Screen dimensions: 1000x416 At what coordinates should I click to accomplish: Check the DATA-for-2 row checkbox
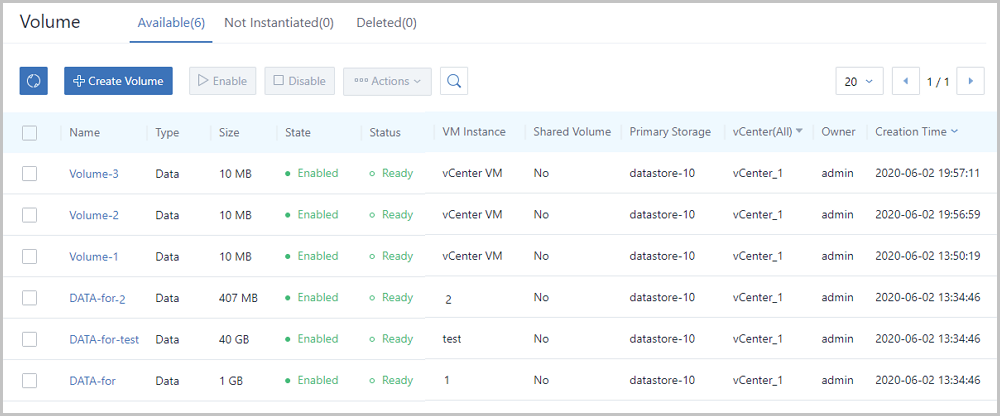(x=29, y=298)
